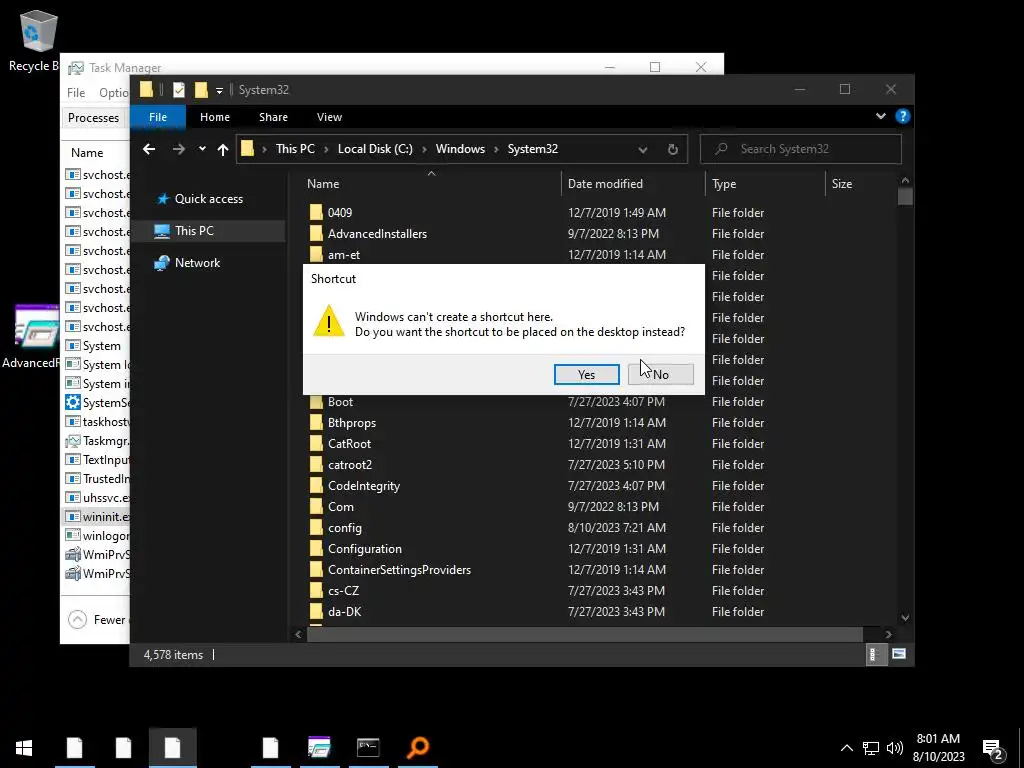Expand the address bar history dropdown
This screenshot has height=768, width=1024.
(643, 150)
